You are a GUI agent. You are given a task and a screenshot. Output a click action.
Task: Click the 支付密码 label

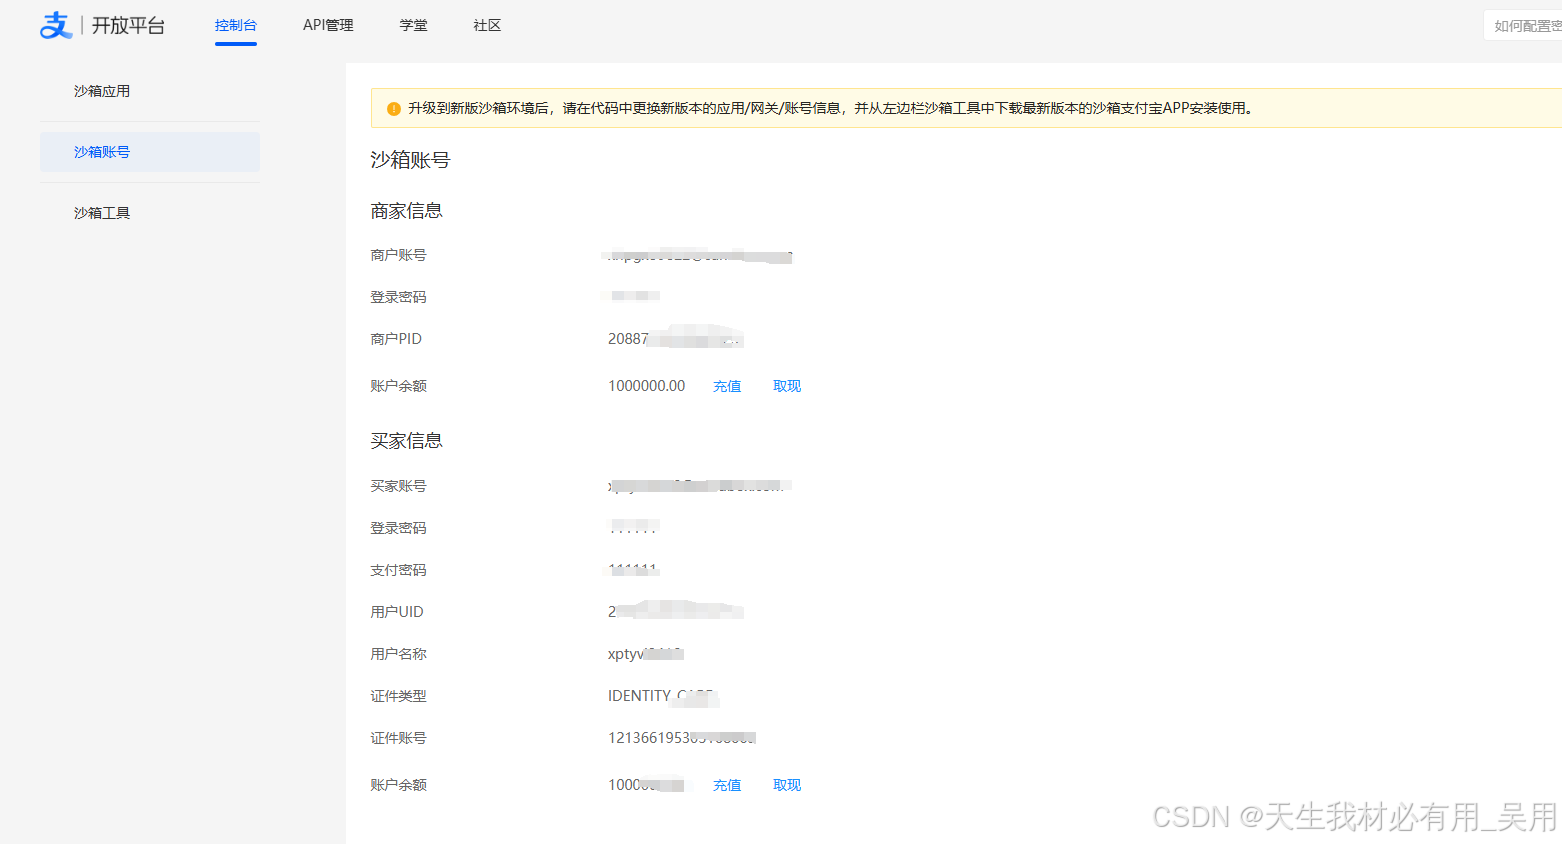[398, 570]
